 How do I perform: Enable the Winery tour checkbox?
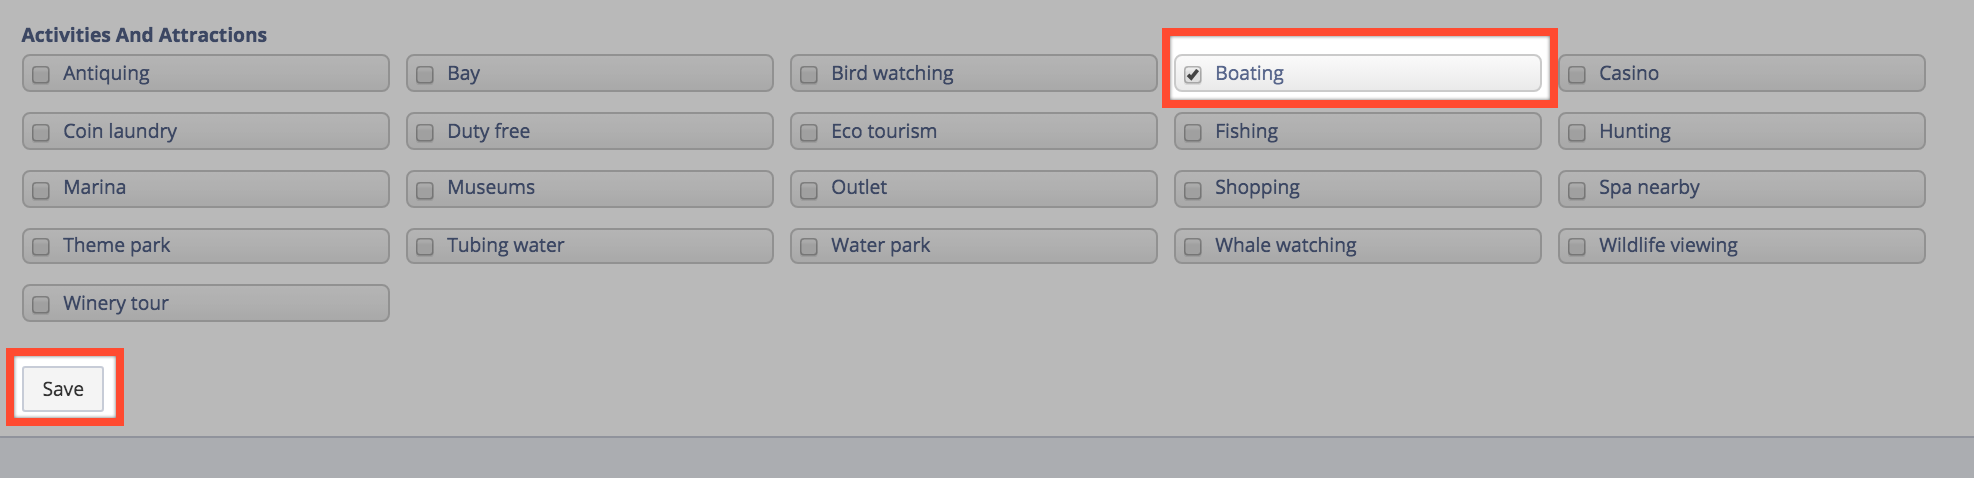[x=41, y=304]
